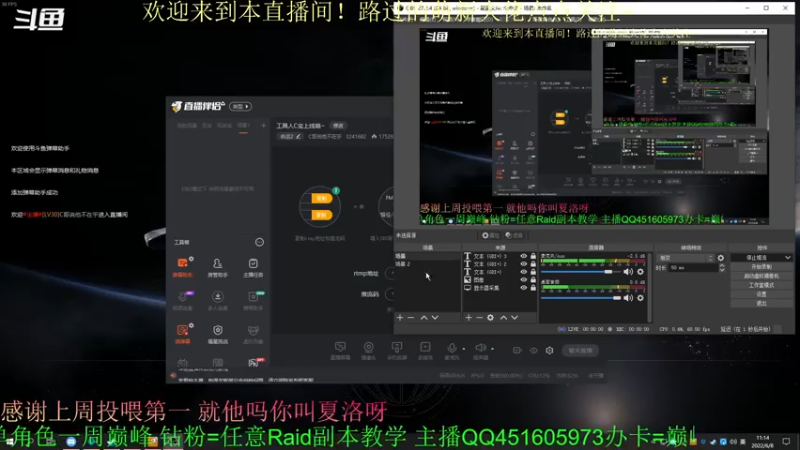Open 属性 properties tab in OBS
The image size is (800, 450).
[491, 235]
